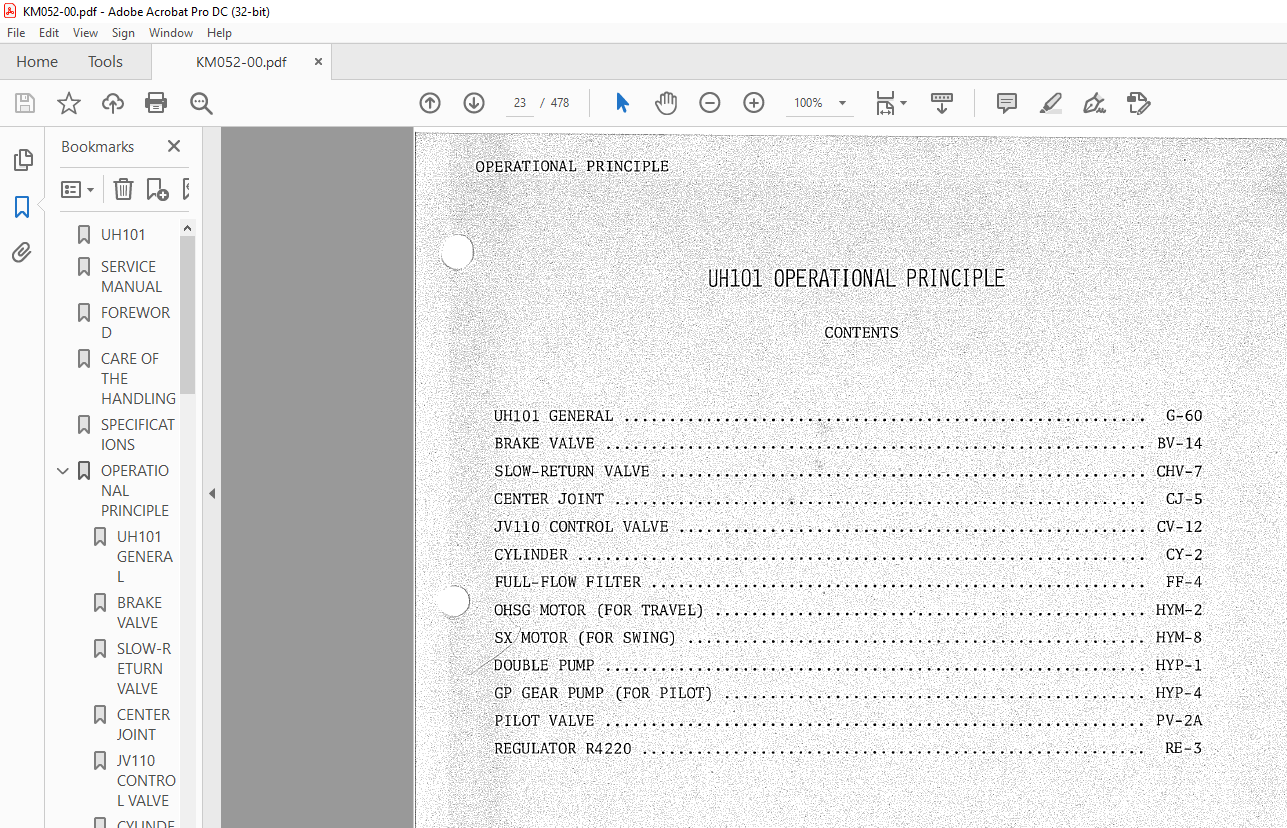The height and width of the screenshot is (828, 1287).
Task: Open the zoom level dropdown
Action: point(842,103)
